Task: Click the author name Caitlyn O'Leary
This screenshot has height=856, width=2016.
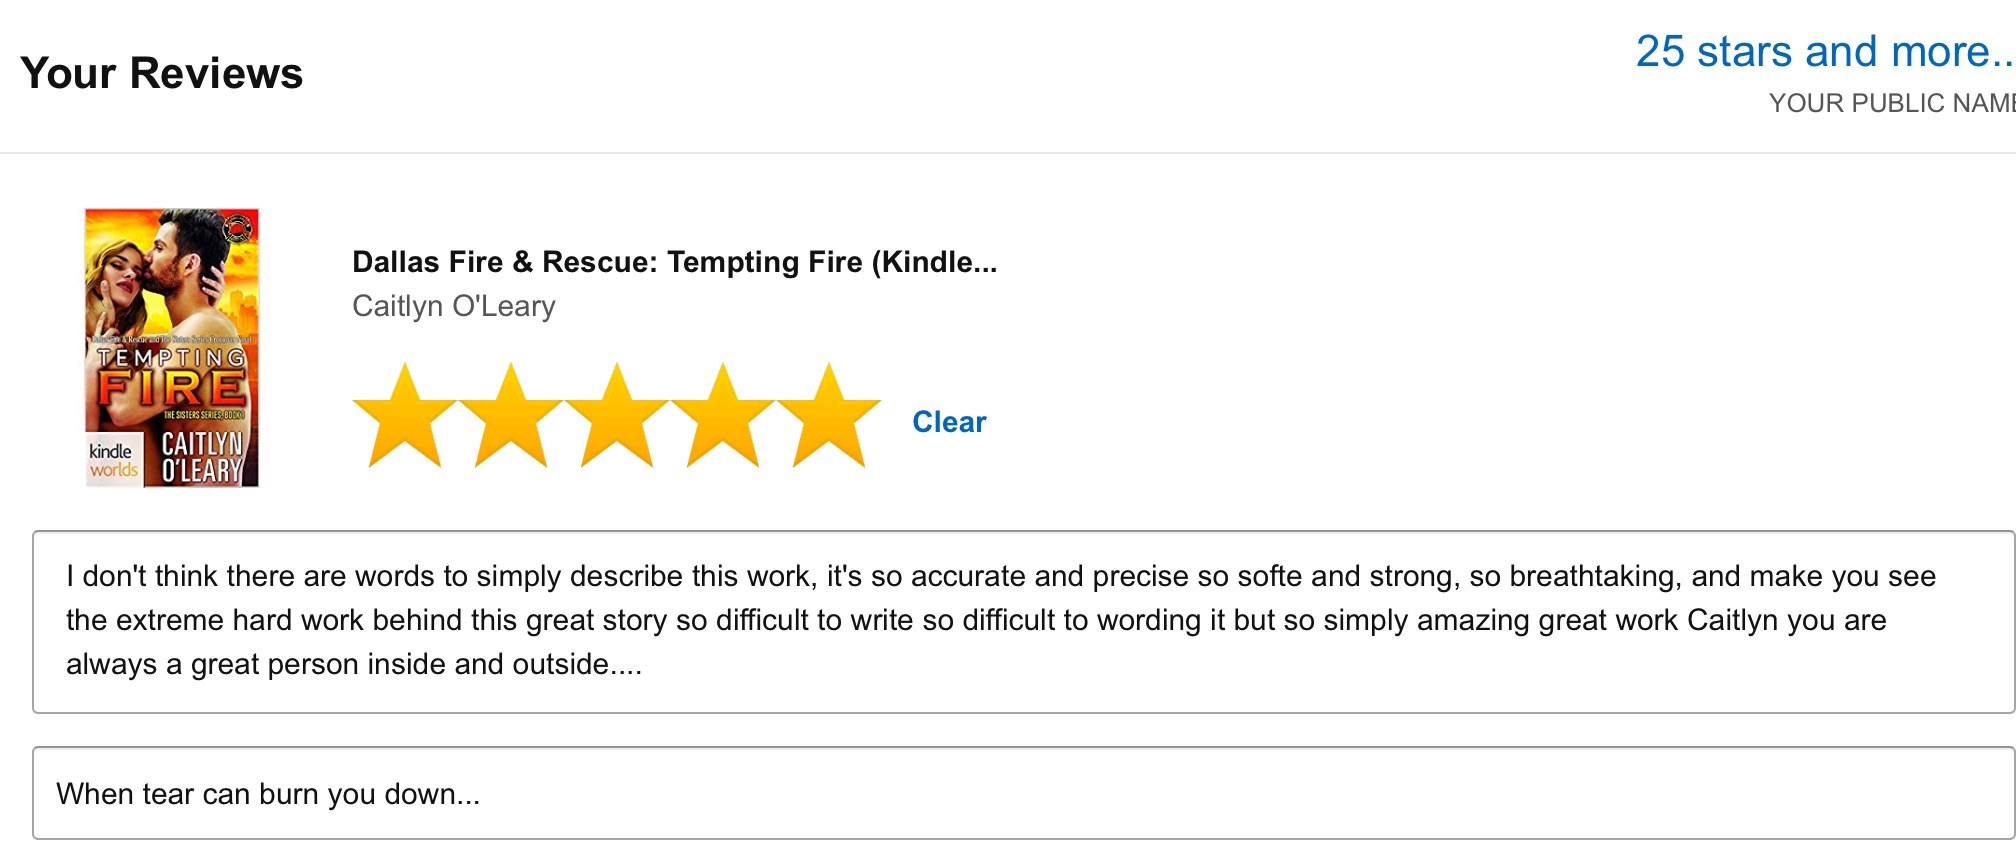Action: click(453, 306)
